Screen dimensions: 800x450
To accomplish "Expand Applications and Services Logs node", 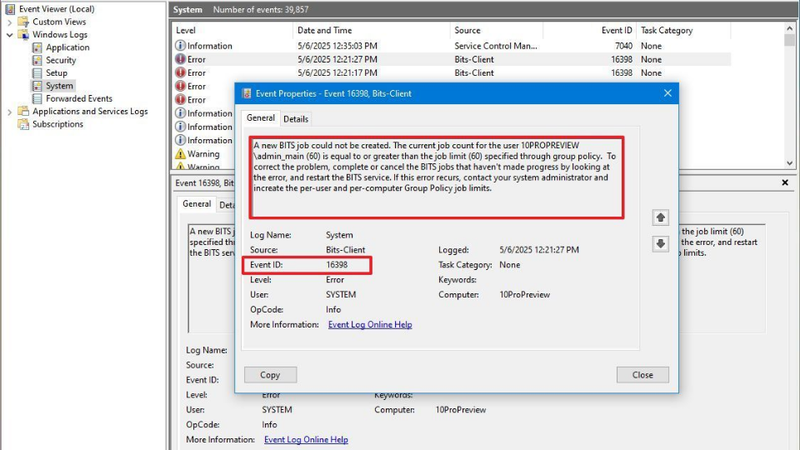I will (x=9, y=112).
